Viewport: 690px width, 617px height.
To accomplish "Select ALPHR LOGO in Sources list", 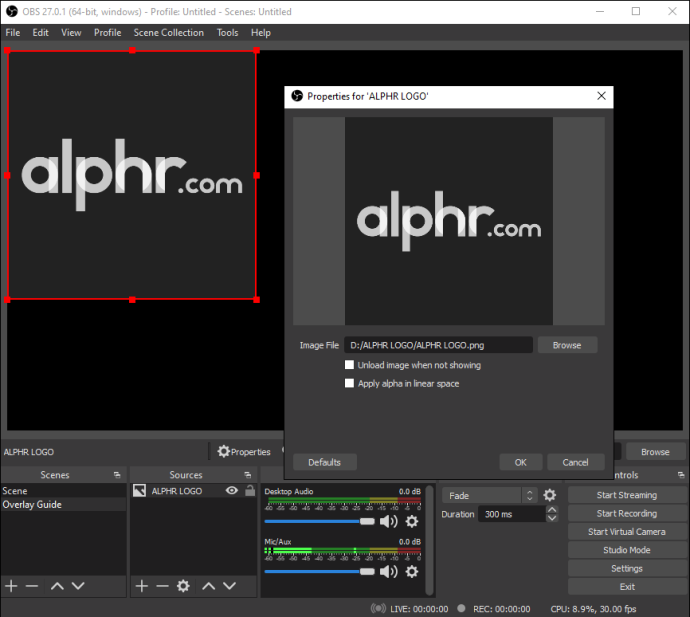I will 194,491.
